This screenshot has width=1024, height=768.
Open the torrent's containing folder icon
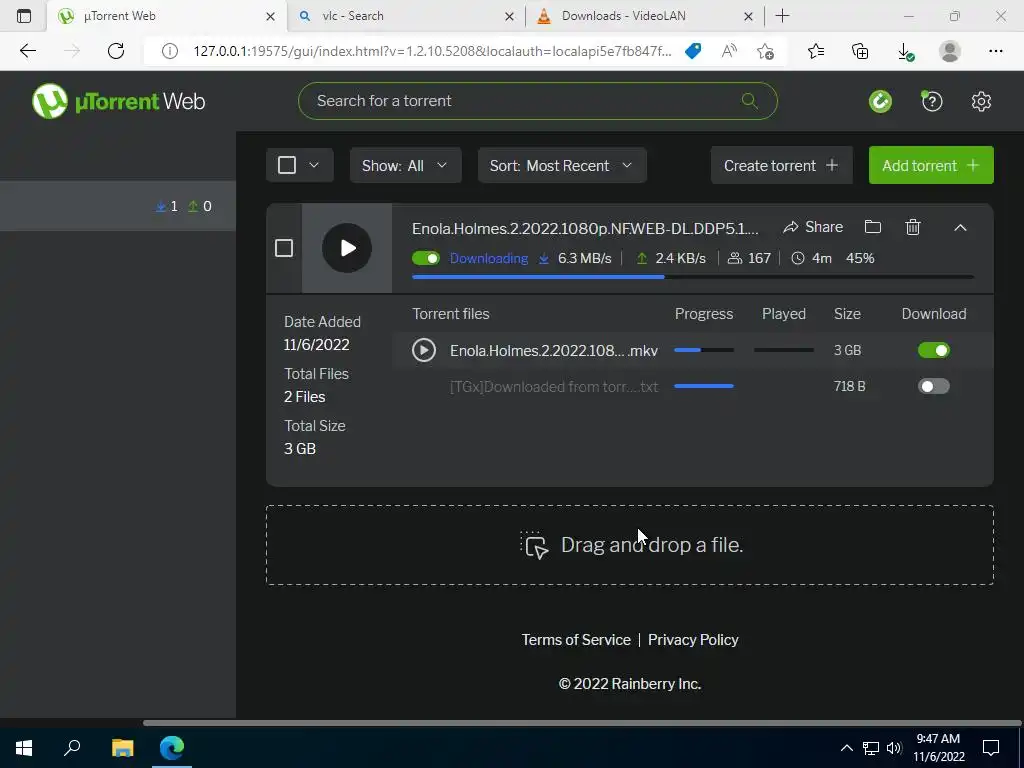pyautogui.click(x=872, y=227)
